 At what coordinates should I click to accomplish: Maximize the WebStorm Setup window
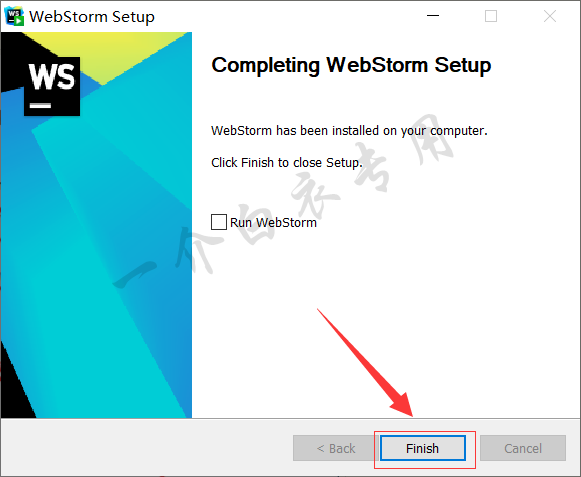point(491,16)
